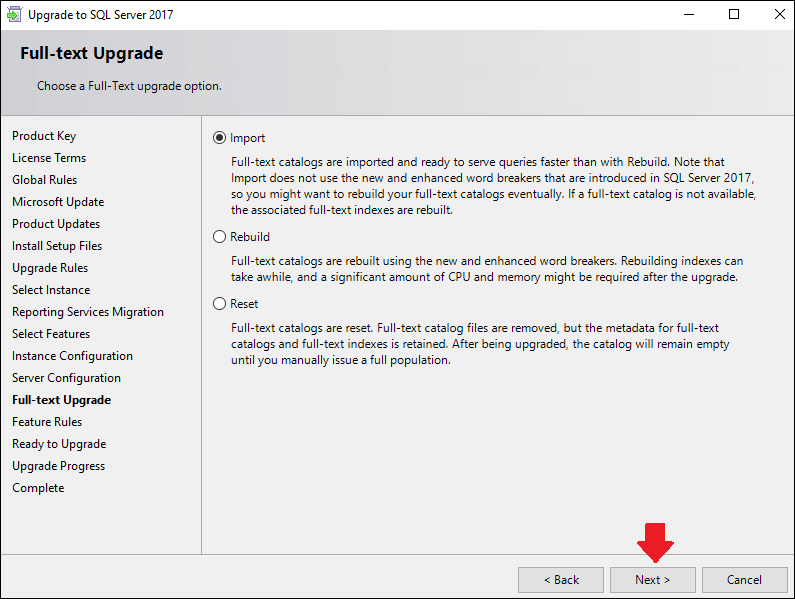Jump to Server Configuration step
The width and height of the screenshot is (795, 599).
[x=66, y=378]
